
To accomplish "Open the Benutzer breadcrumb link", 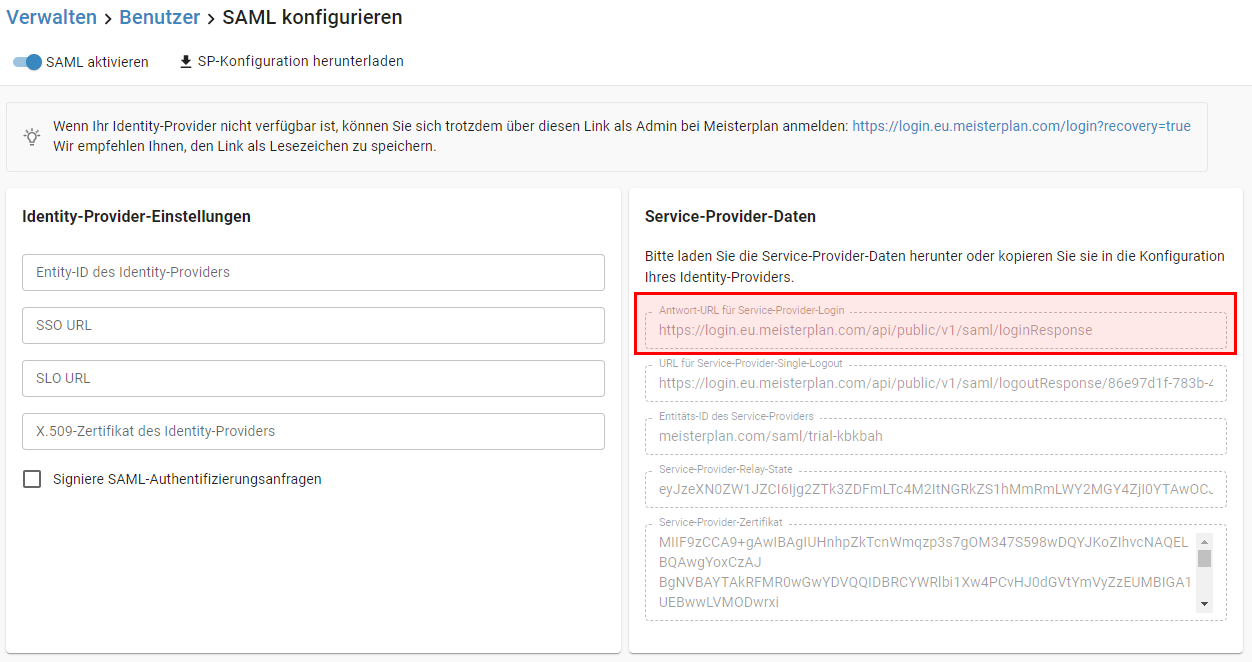I will click(x=160, y=17).
